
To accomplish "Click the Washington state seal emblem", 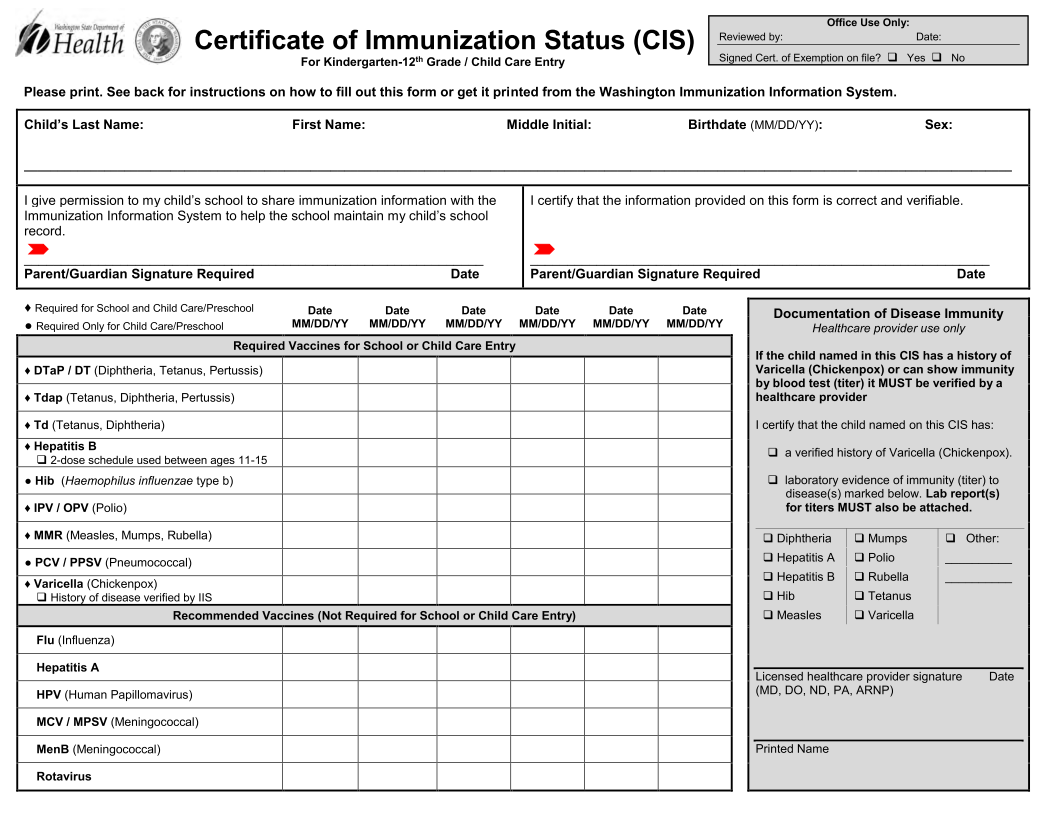I will tap(158, 40).
